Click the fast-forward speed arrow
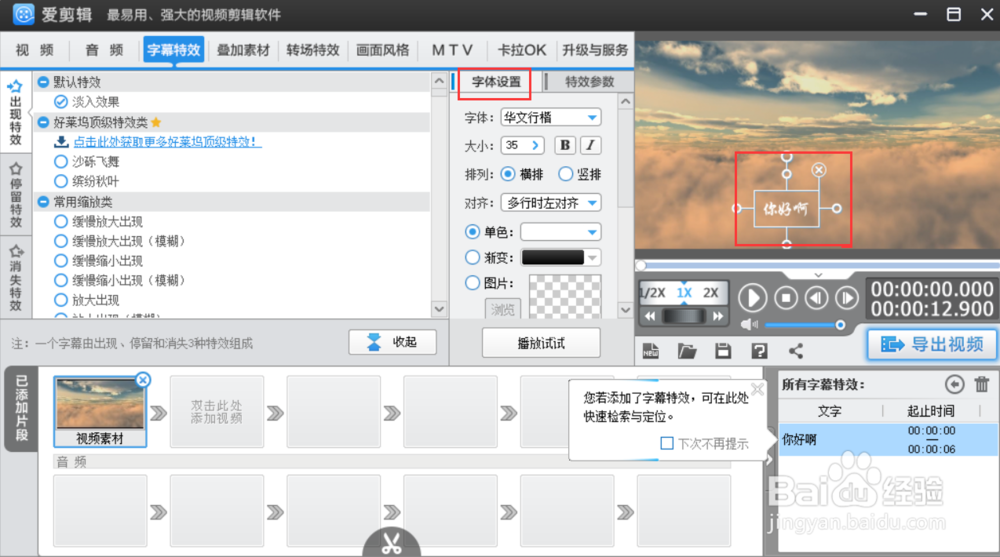The height and width of the screenshot is (557, 1000). pos(718,316)
